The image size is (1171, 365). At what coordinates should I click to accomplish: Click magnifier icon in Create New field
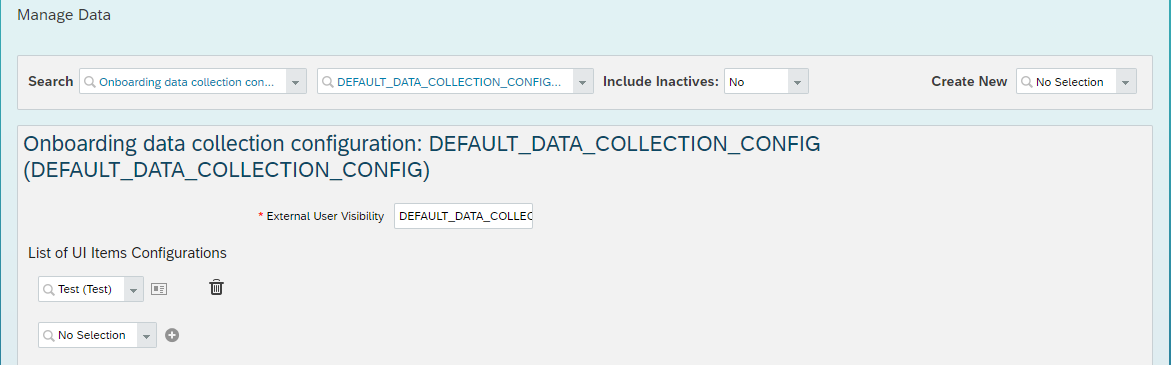point(1027,82)
